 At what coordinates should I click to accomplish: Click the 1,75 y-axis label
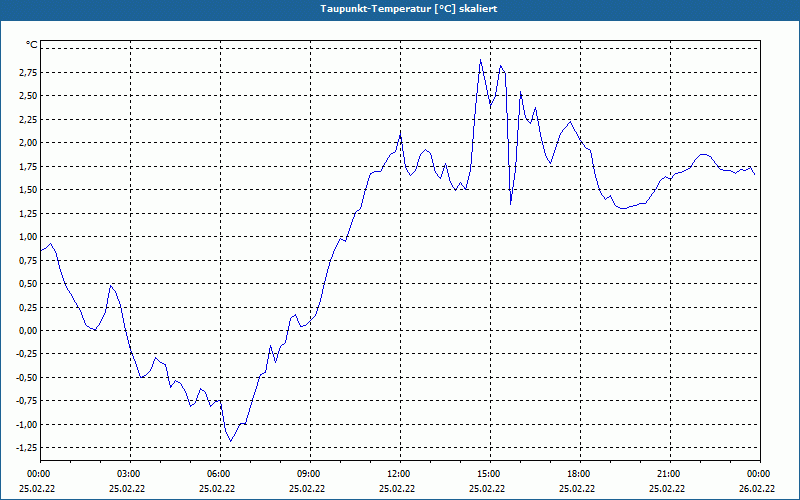click(29, 166)
